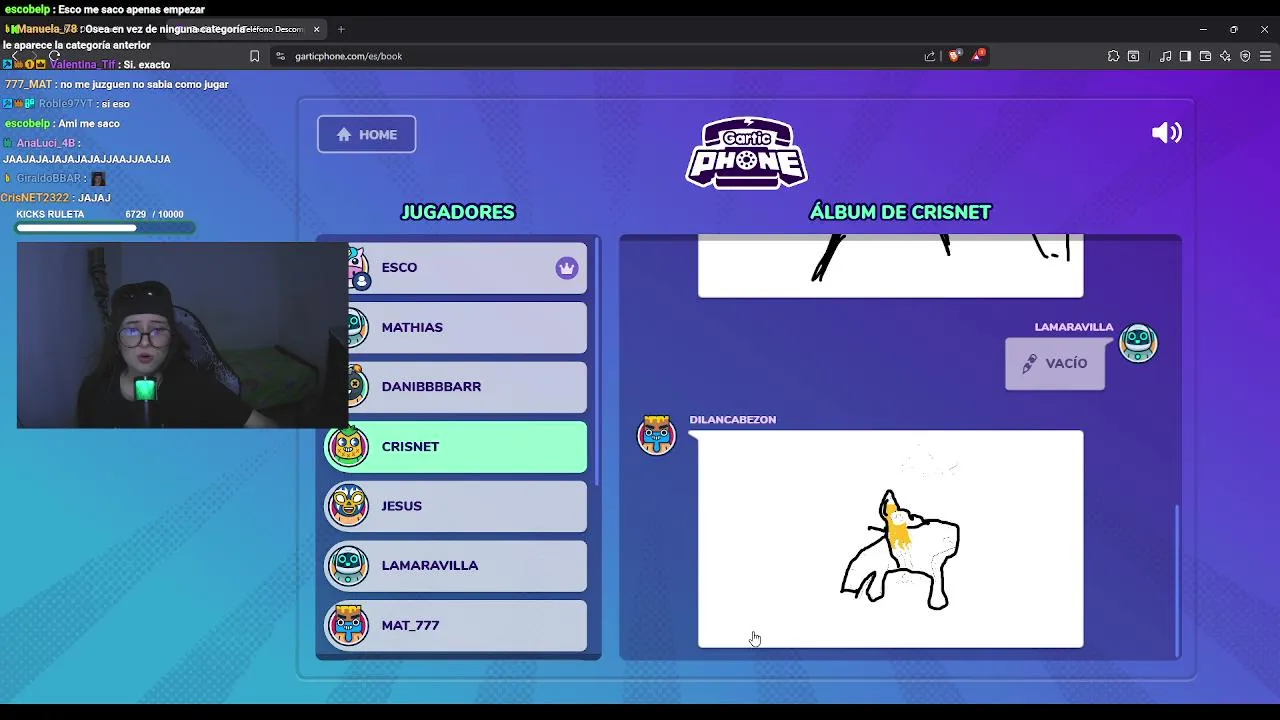Open the Brave Shields lion icon

click(954, 56)
